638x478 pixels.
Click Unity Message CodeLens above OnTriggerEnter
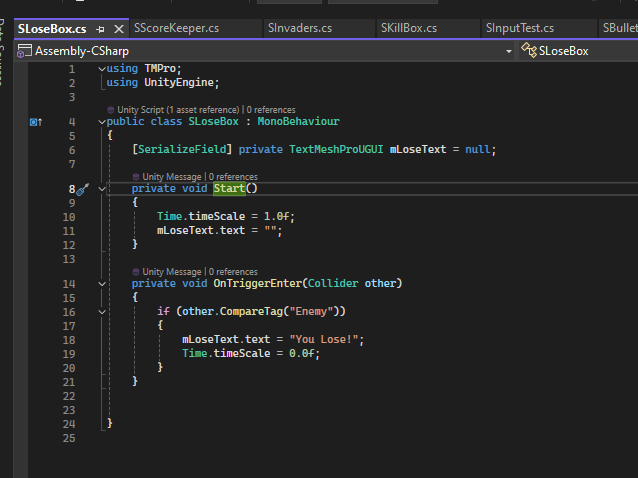[172, 272]
